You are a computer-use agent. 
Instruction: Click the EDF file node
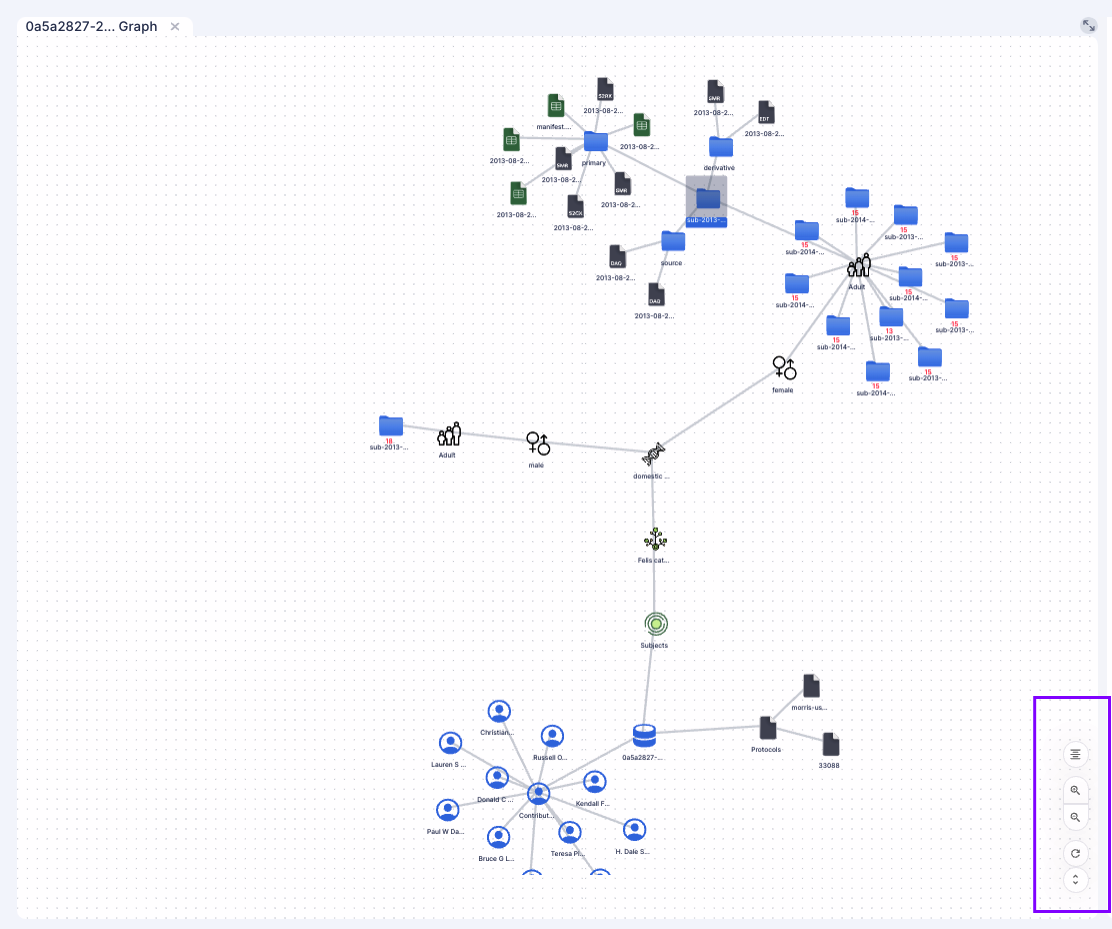point(766,112)
